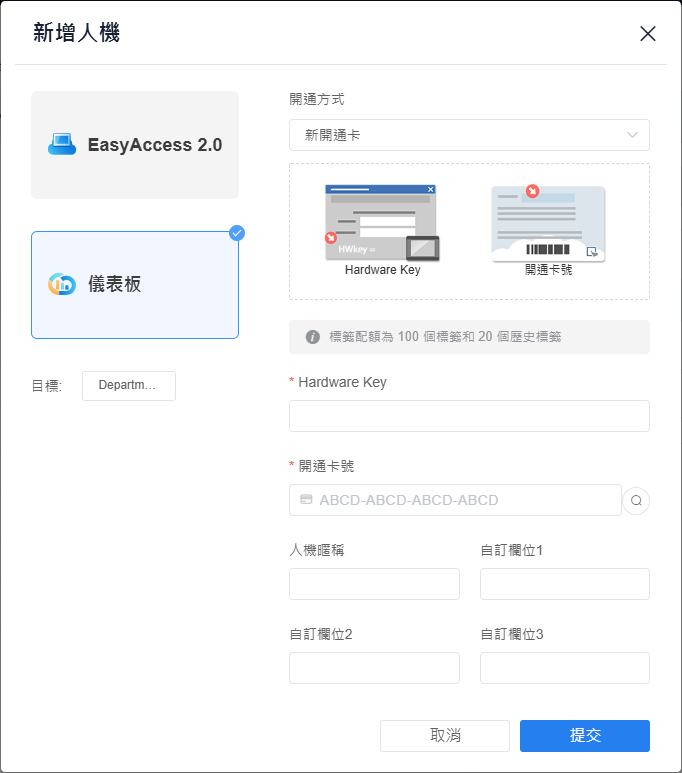The image size is (682, 773).
Task: Click the 開通方式 dropdown chevron
Action: pos(632,135)
